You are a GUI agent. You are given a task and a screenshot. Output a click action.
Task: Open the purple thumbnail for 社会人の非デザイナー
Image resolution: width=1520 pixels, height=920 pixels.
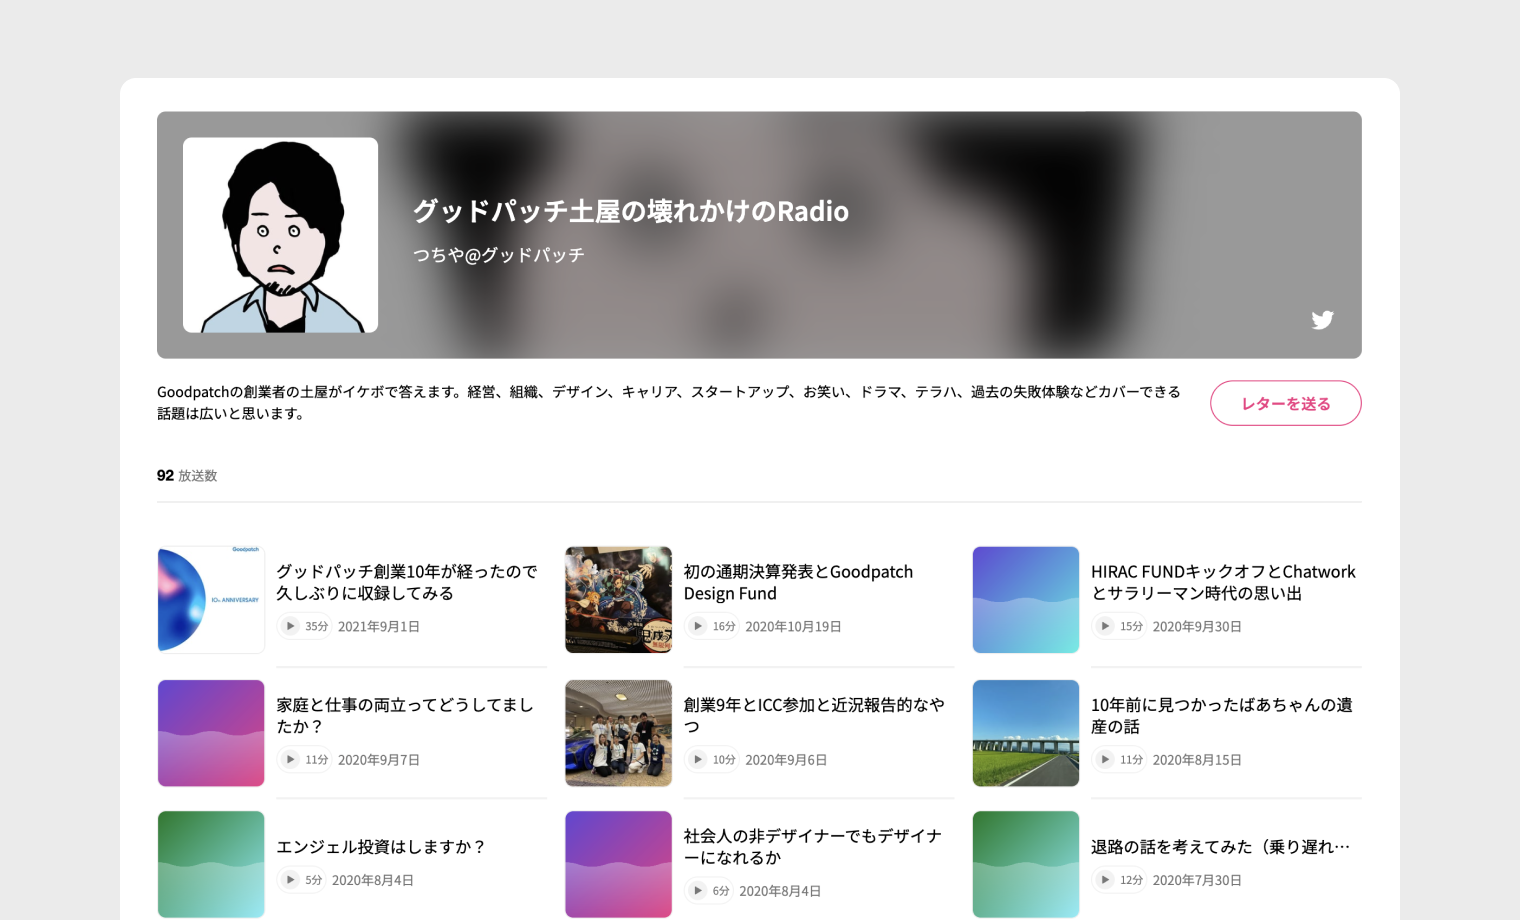point(618,864)
